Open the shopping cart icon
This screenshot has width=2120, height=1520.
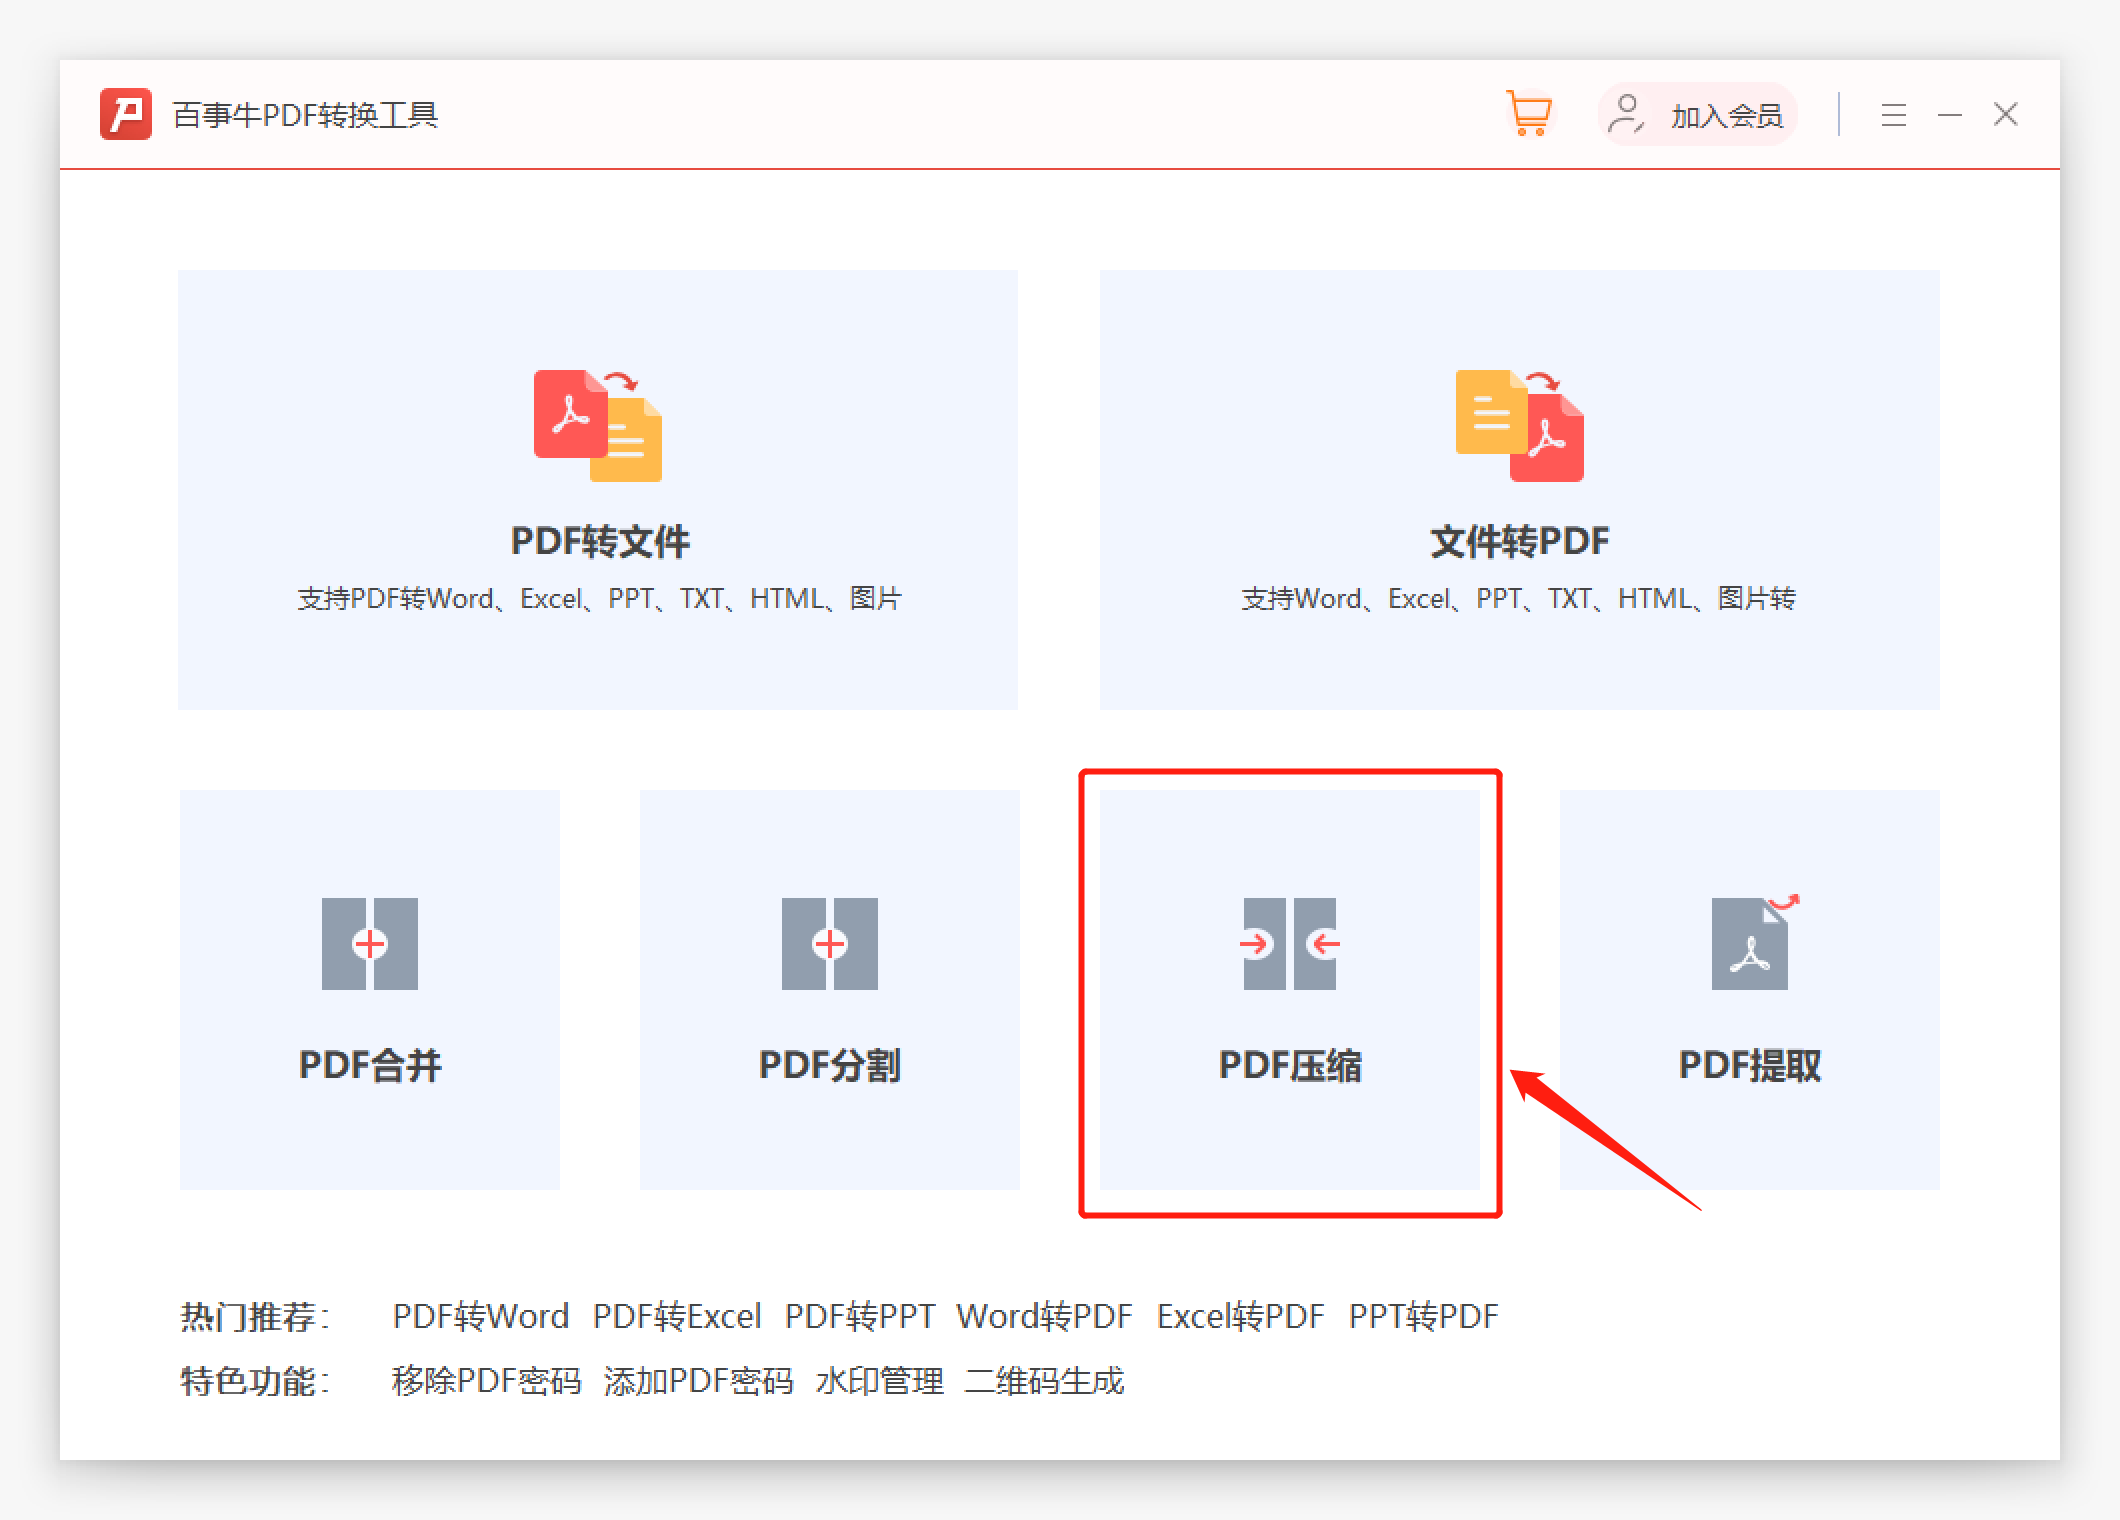(x=1529, y=113)
